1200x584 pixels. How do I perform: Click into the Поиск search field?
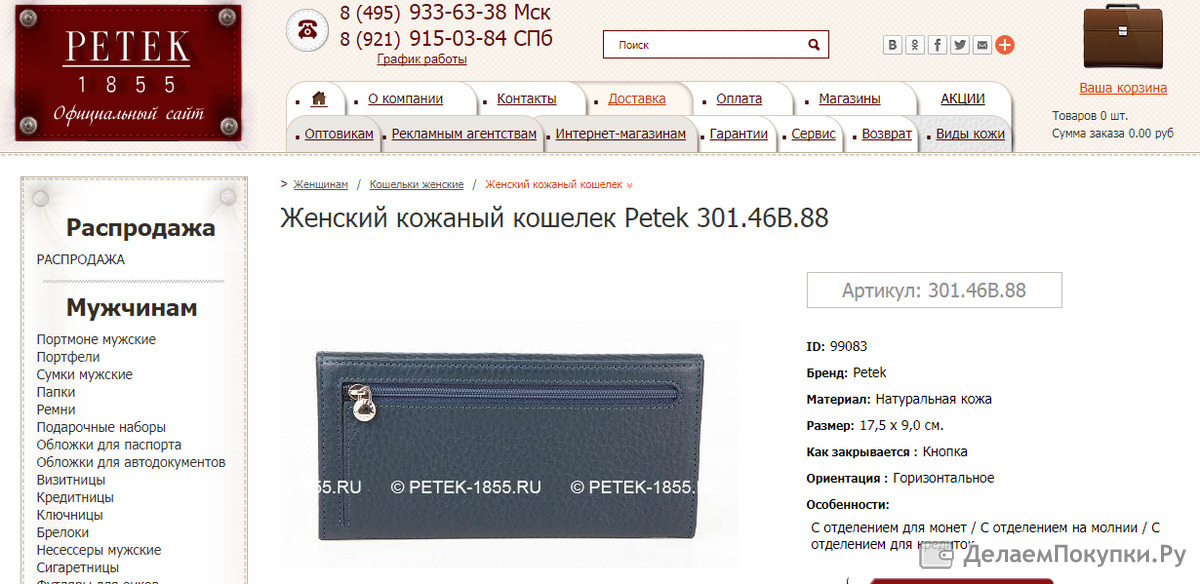705,45
